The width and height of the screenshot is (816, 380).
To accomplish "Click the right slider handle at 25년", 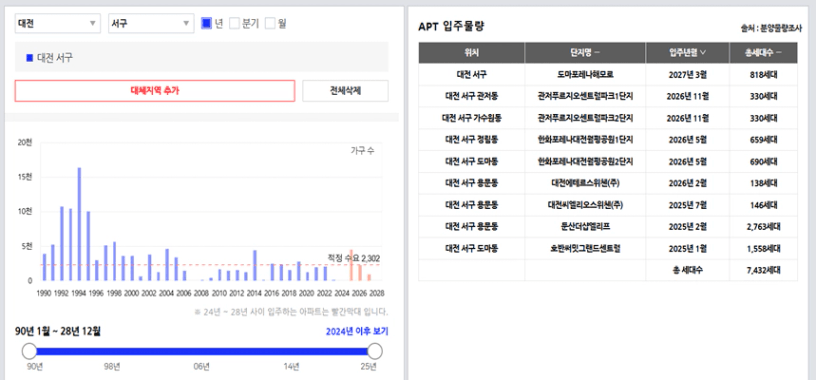I will click(375, 351).
